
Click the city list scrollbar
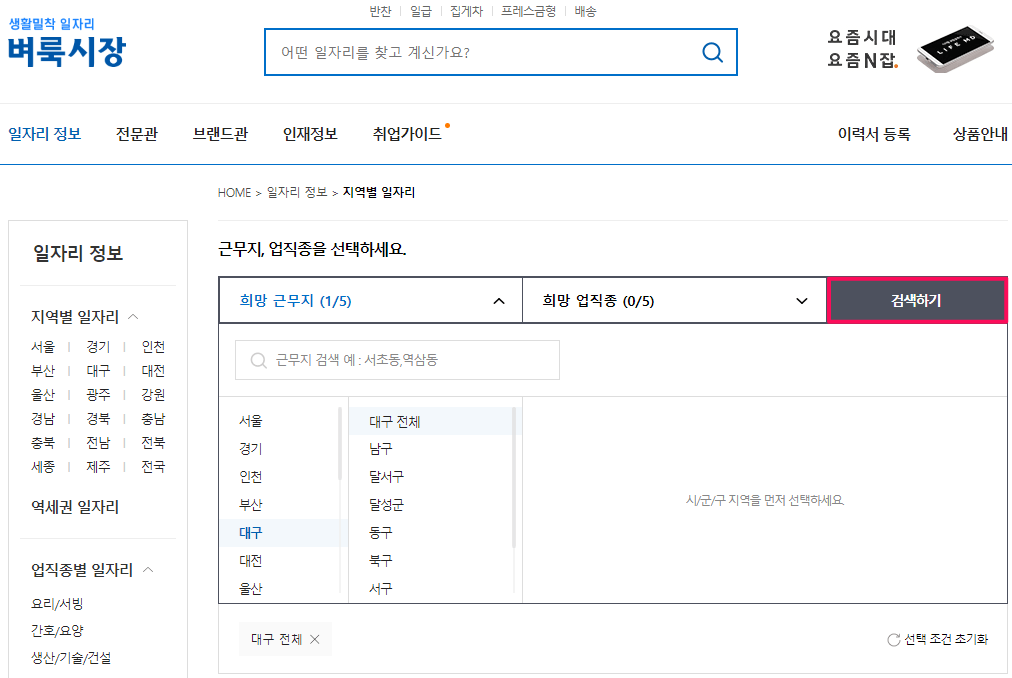[x=340, y=444]
